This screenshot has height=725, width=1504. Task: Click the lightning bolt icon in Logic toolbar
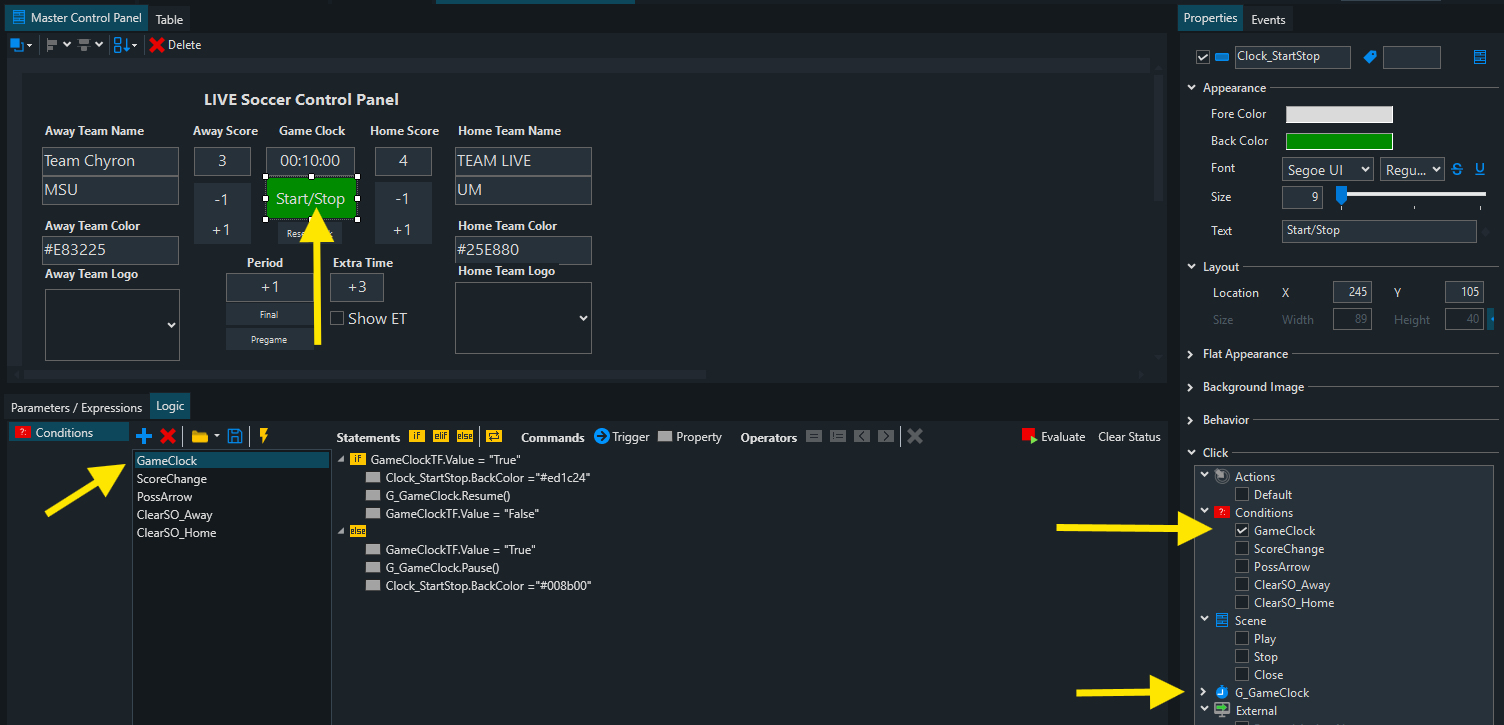point(264,436)
